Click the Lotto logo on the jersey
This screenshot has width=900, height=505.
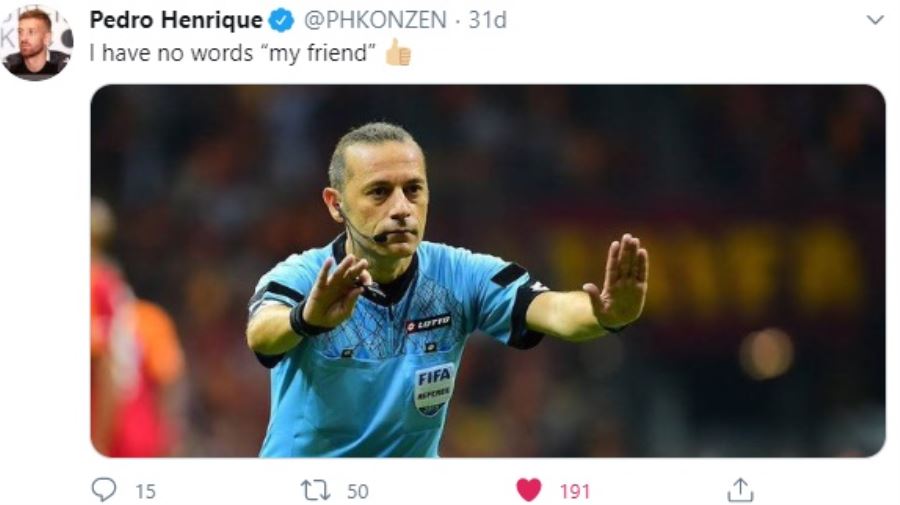click(429, 324)
